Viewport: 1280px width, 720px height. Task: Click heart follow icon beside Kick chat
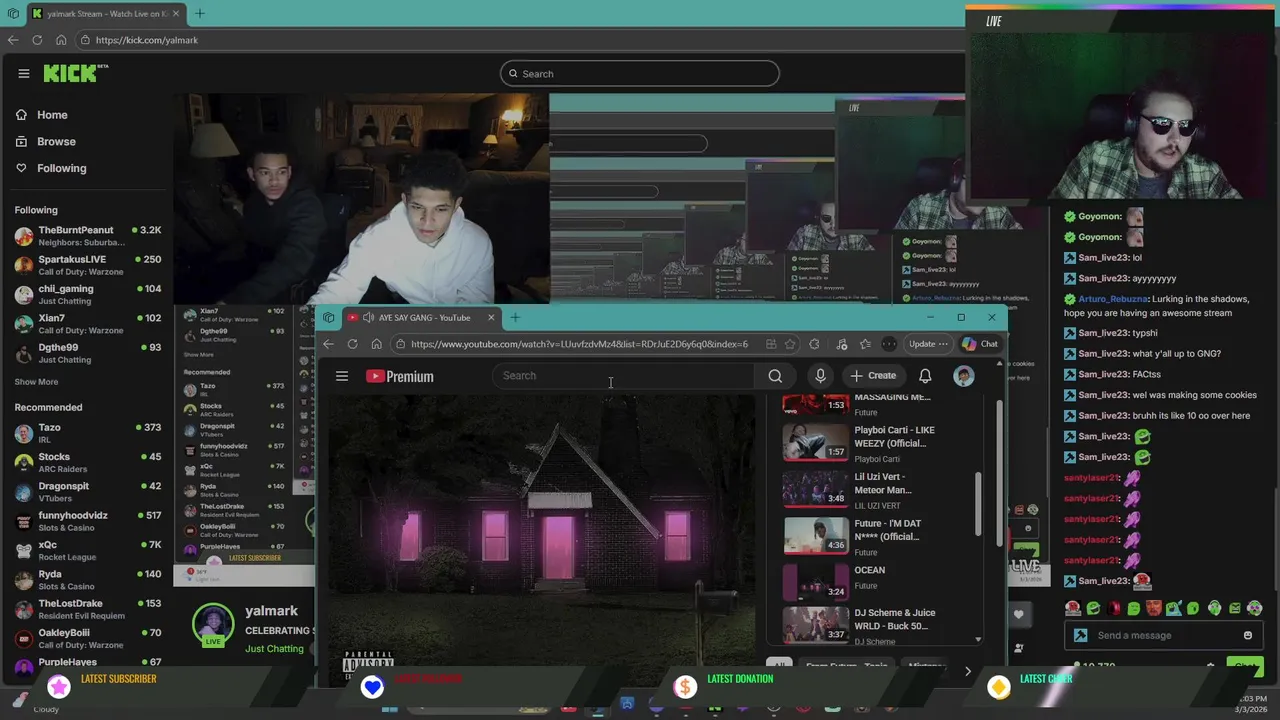1019,614
